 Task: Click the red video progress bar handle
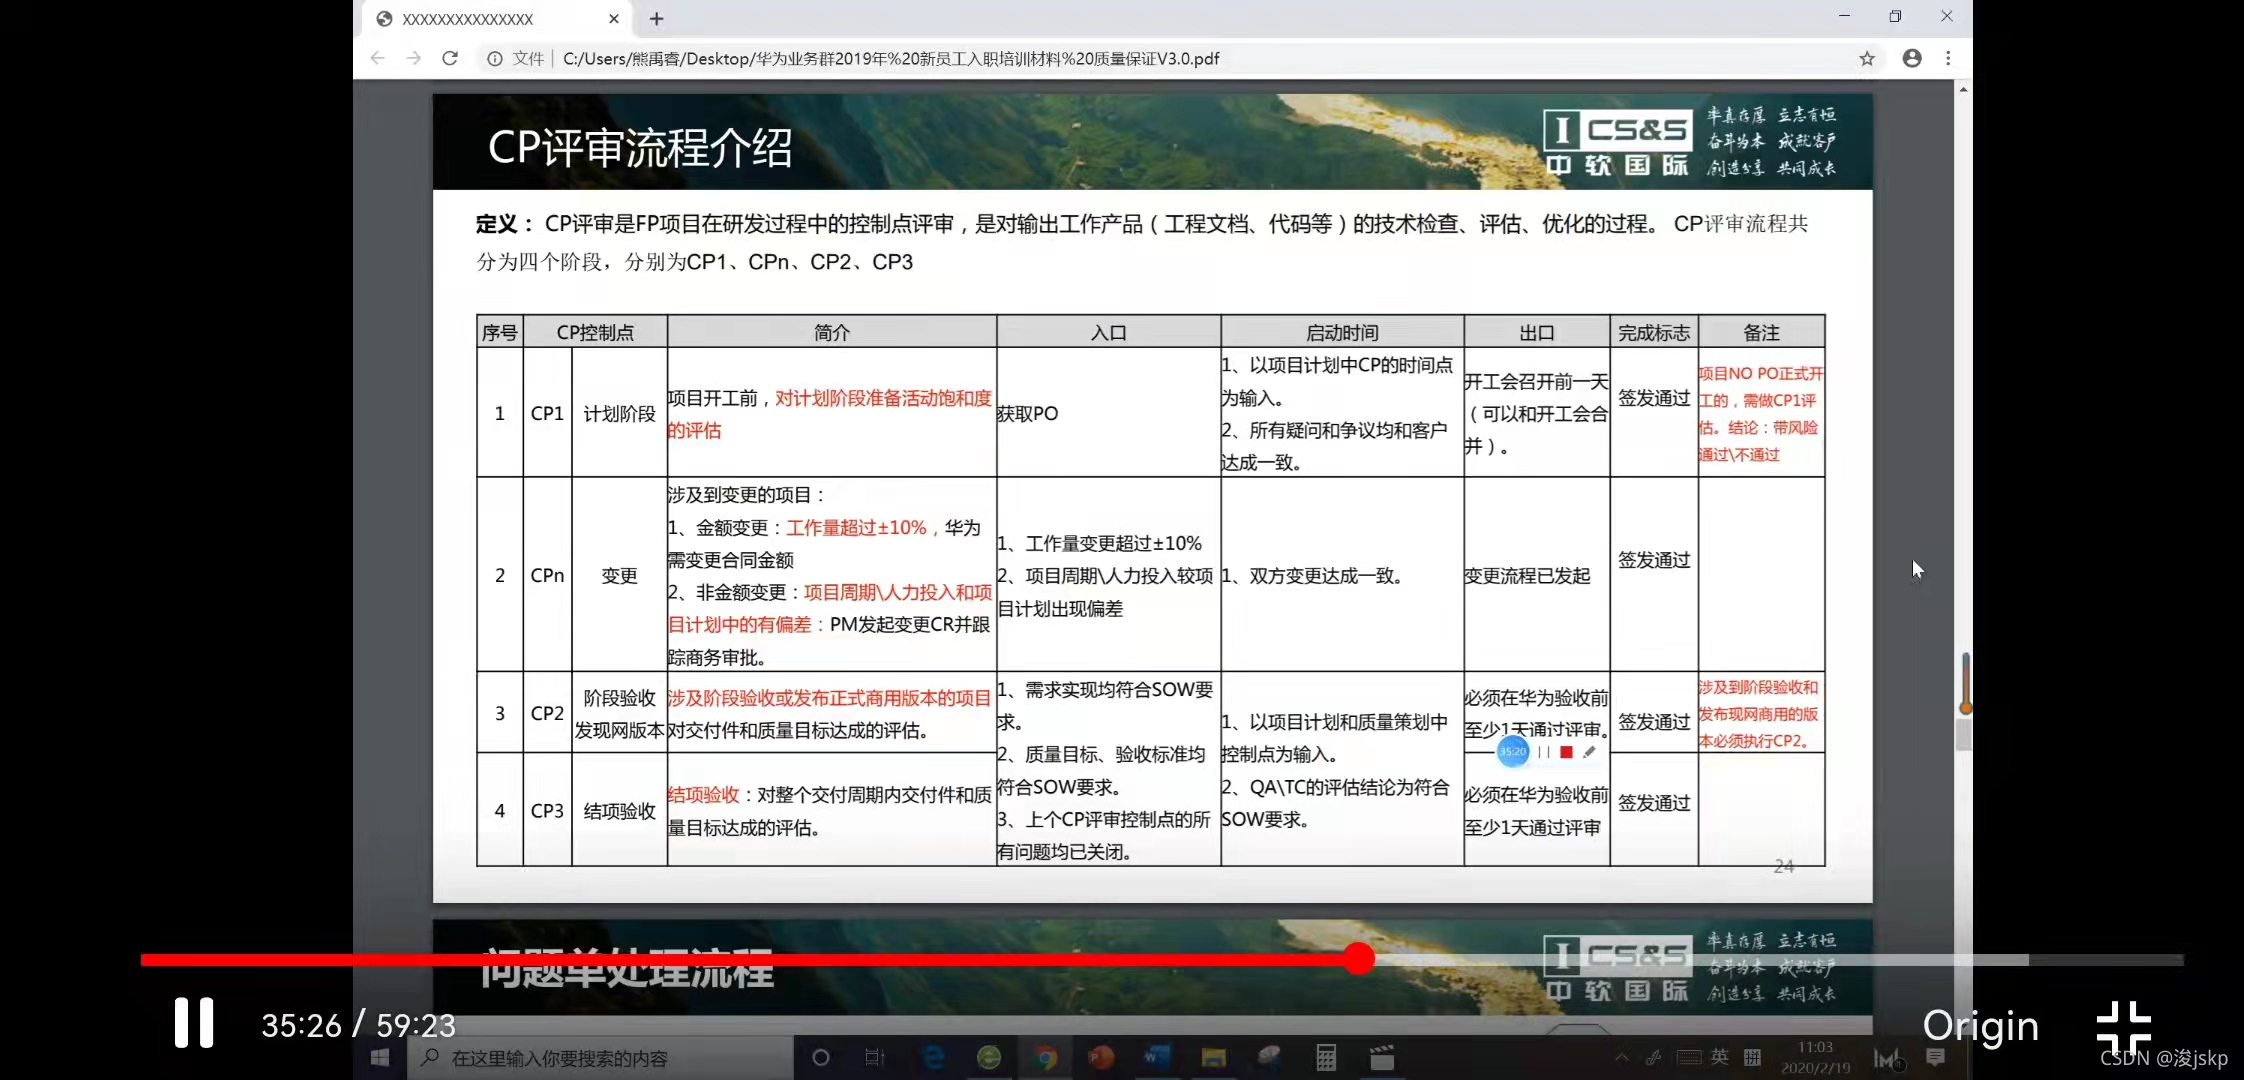click(x=1358, y=958)
